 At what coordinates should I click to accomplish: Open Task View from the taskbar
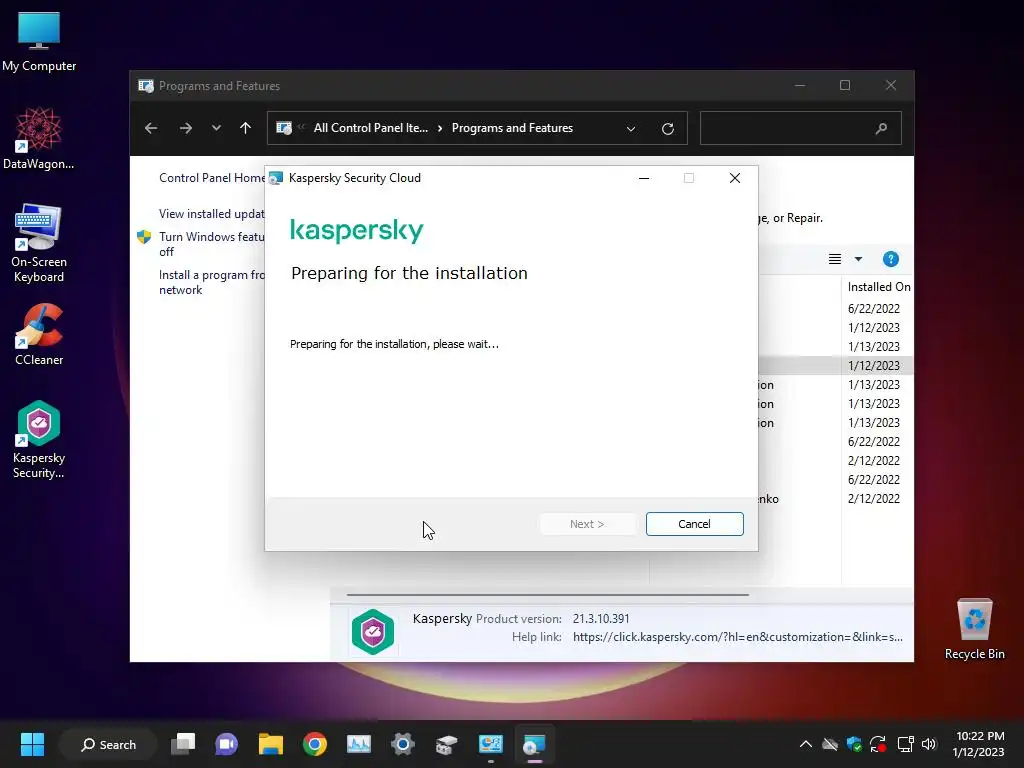pos(183,744)
